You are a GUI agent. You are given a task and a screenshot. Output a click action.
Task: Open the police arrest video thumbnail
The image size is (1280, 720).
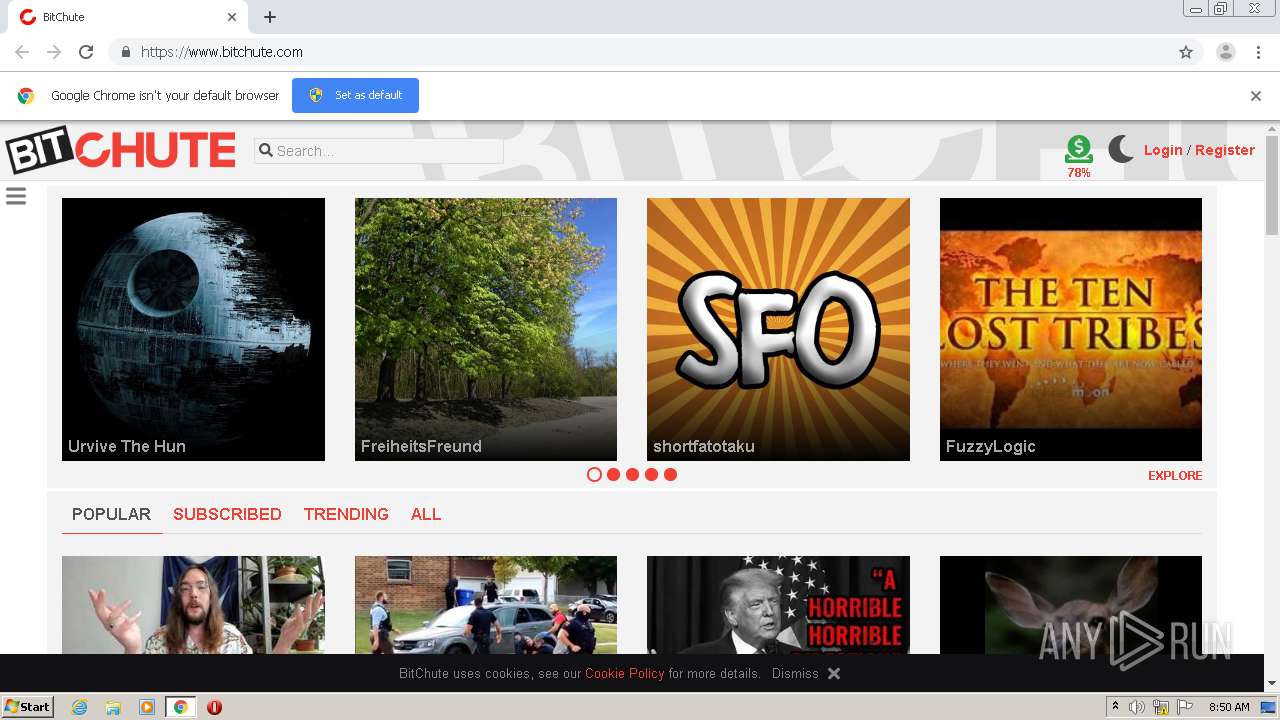coord(486,605)
